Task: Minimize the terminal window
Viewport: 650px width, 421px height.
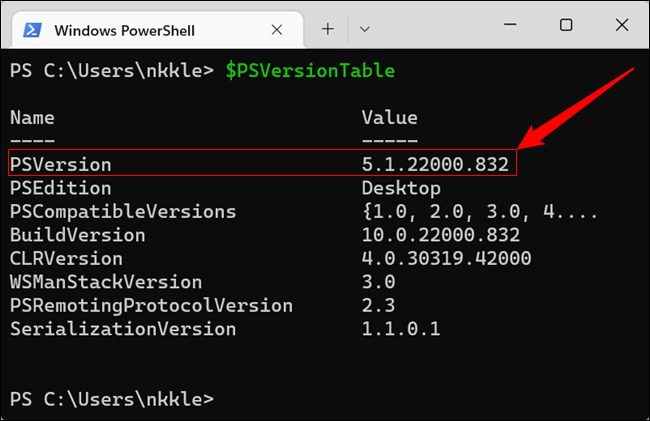Action: pos(510,25)
